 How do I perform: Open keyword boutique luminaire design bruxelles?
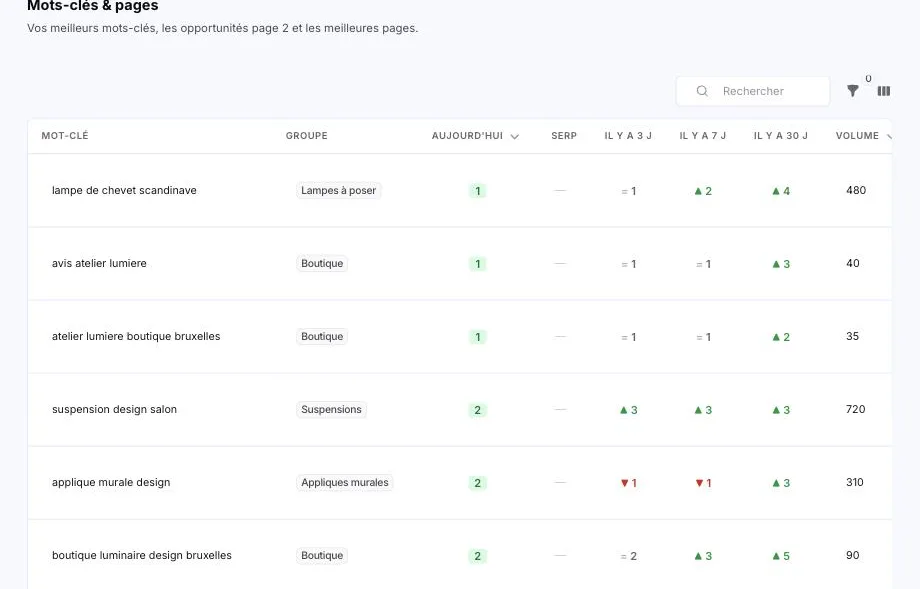click(x=142, y=556)
